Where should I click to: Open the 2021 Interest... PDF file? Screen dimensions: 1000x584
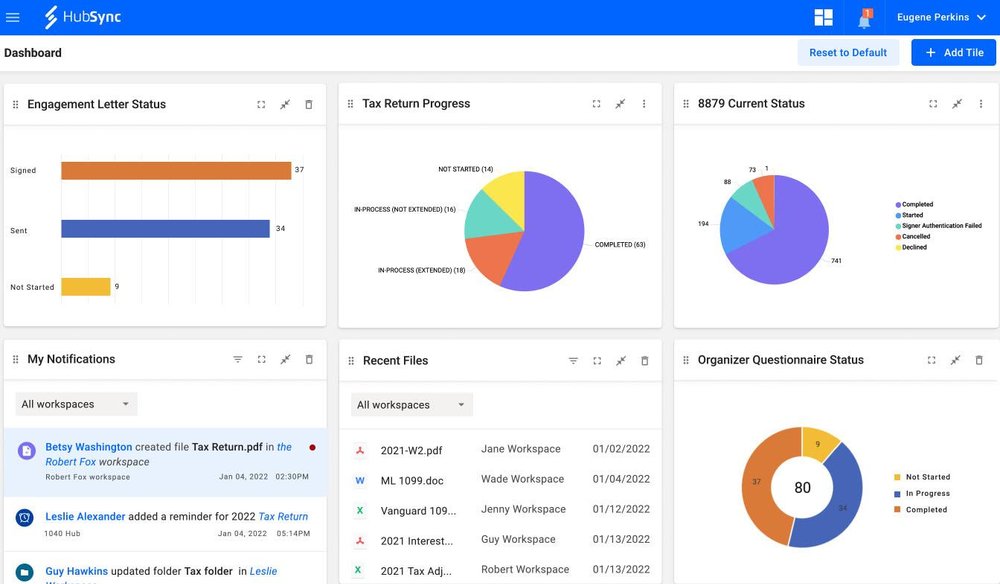pyautogui.click(x=416, y=541)
